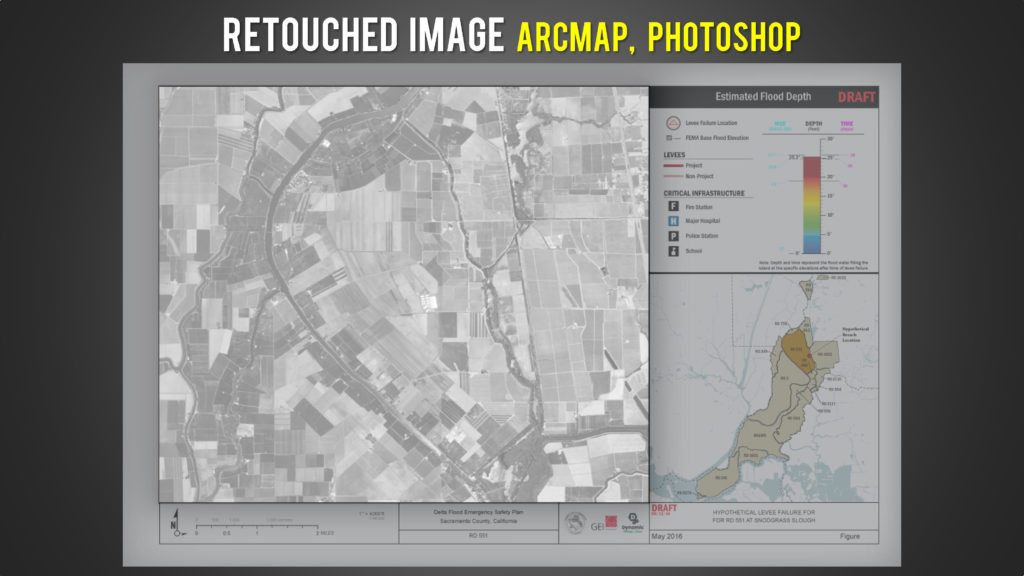Click the yellow 'ARCMAP, PHOTOSHOP' text
This screenshot has width=1024, height=576.
click(658, 37)
